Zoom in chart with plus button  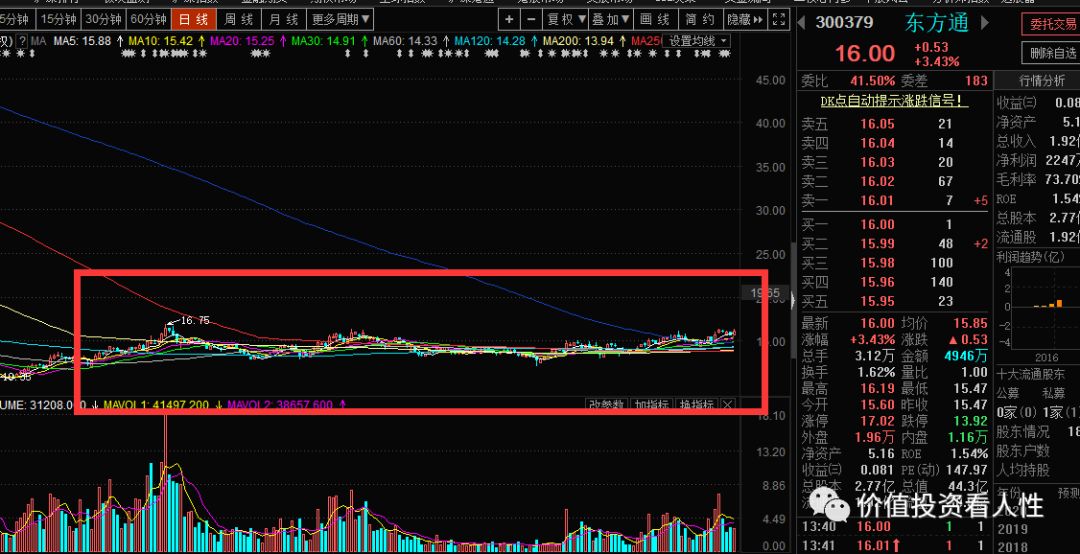(509, 19)
